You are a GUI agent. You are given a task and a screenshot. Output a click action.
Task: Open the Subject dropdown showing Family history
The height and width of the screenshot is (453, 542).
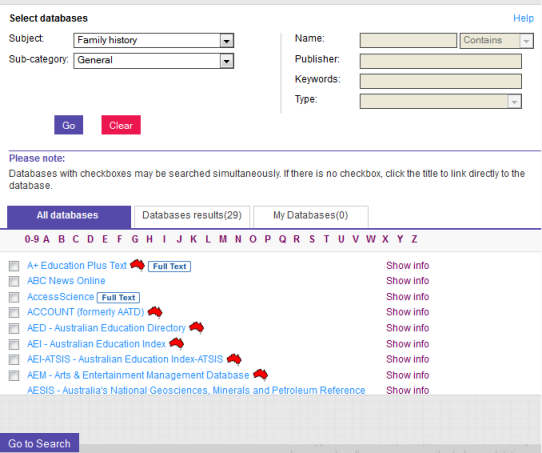click(x=154, y=40)
